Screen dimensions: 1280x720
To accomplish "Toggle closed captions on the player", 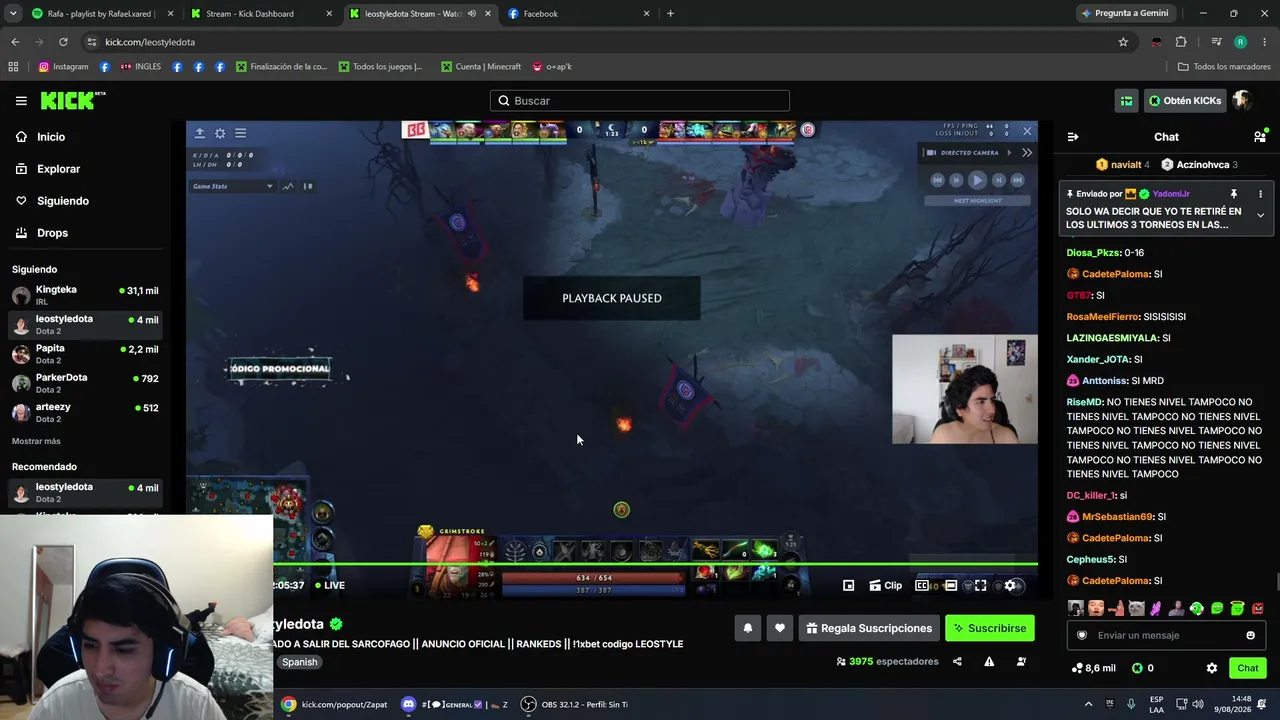I will [x=922, y=586].
